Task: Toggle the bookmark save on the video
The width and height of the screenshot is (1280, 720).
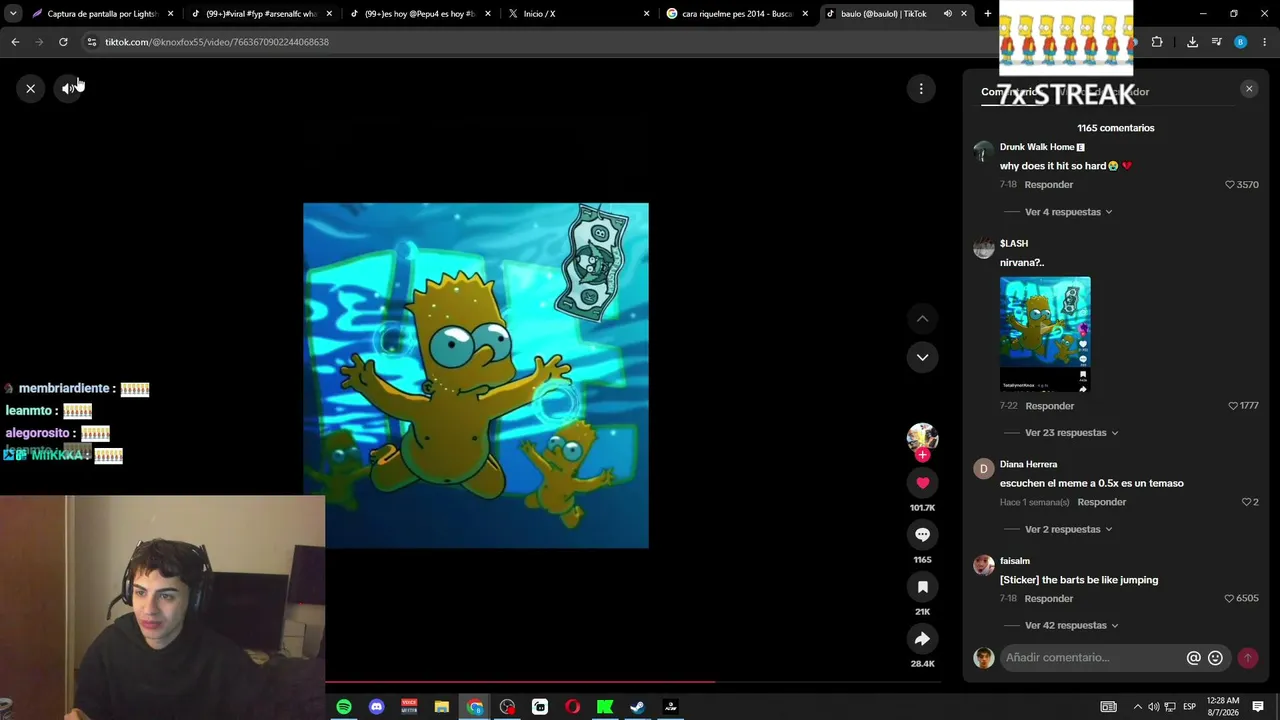Action: (x=922, y=587)
